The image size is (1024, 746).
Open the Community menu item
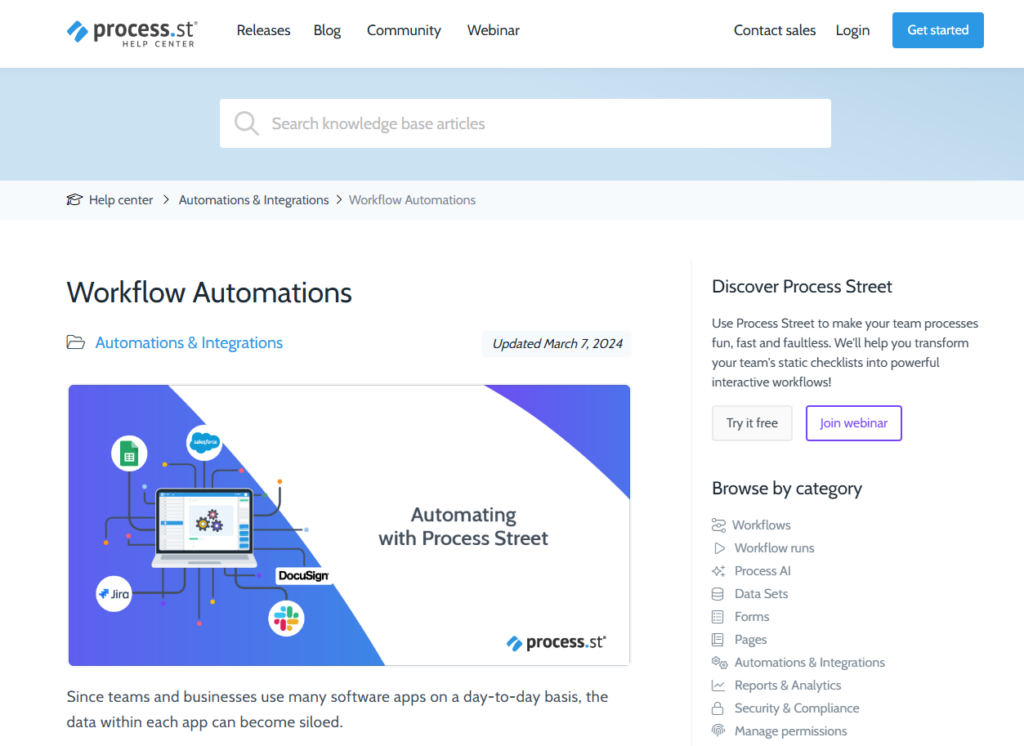coord(404,30)
